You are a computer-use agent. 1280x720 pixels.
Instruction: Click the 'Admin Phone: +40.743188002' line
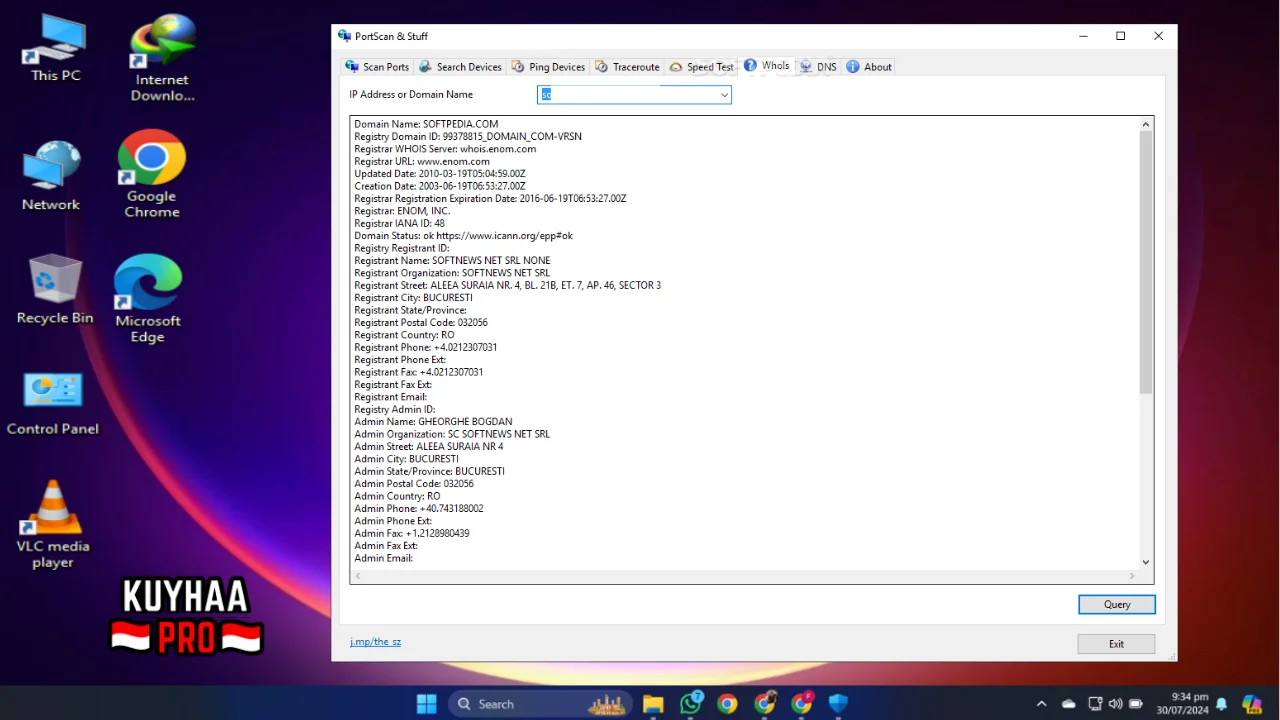click(x=419, y=509)
